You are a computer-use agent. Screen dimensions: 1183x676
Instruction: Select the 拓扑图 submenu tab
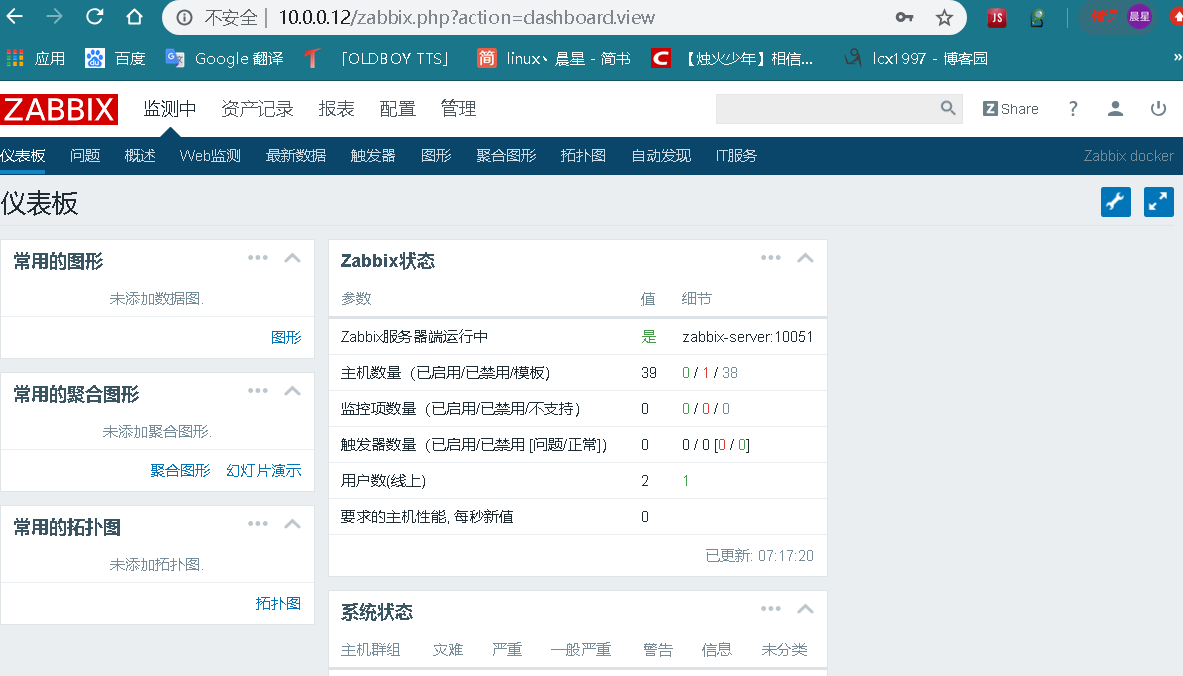tap(583, 155)
